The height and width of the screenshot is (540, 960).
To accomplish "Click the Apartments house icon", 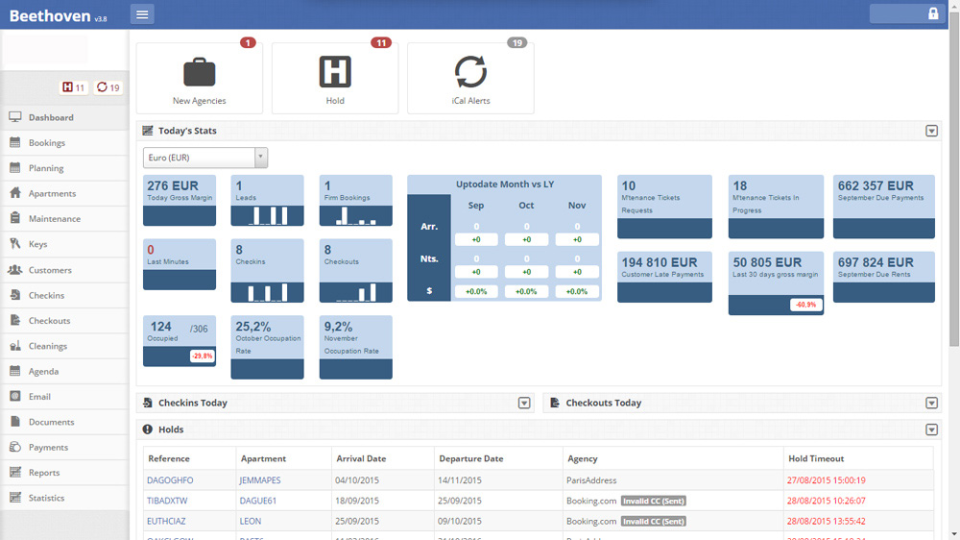I will (x=15, y=193).
